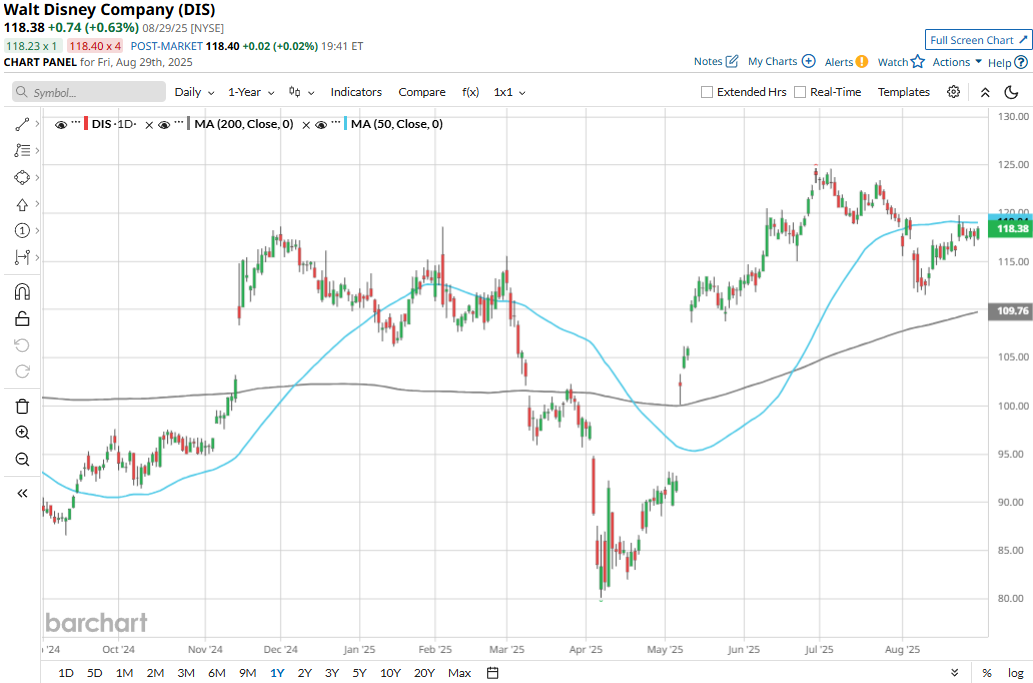Viewport: 1033px width, 683px height.
Task: Enable Real-Time checkbox
Action: pos(800,92)
